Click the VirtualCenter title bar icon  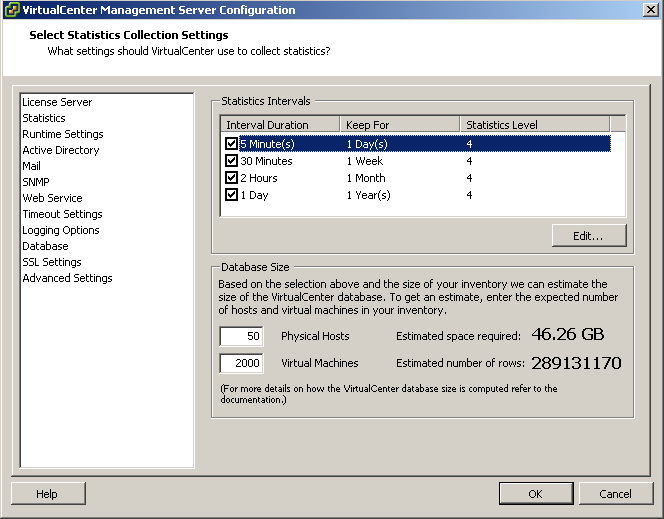tap(12, 10)
